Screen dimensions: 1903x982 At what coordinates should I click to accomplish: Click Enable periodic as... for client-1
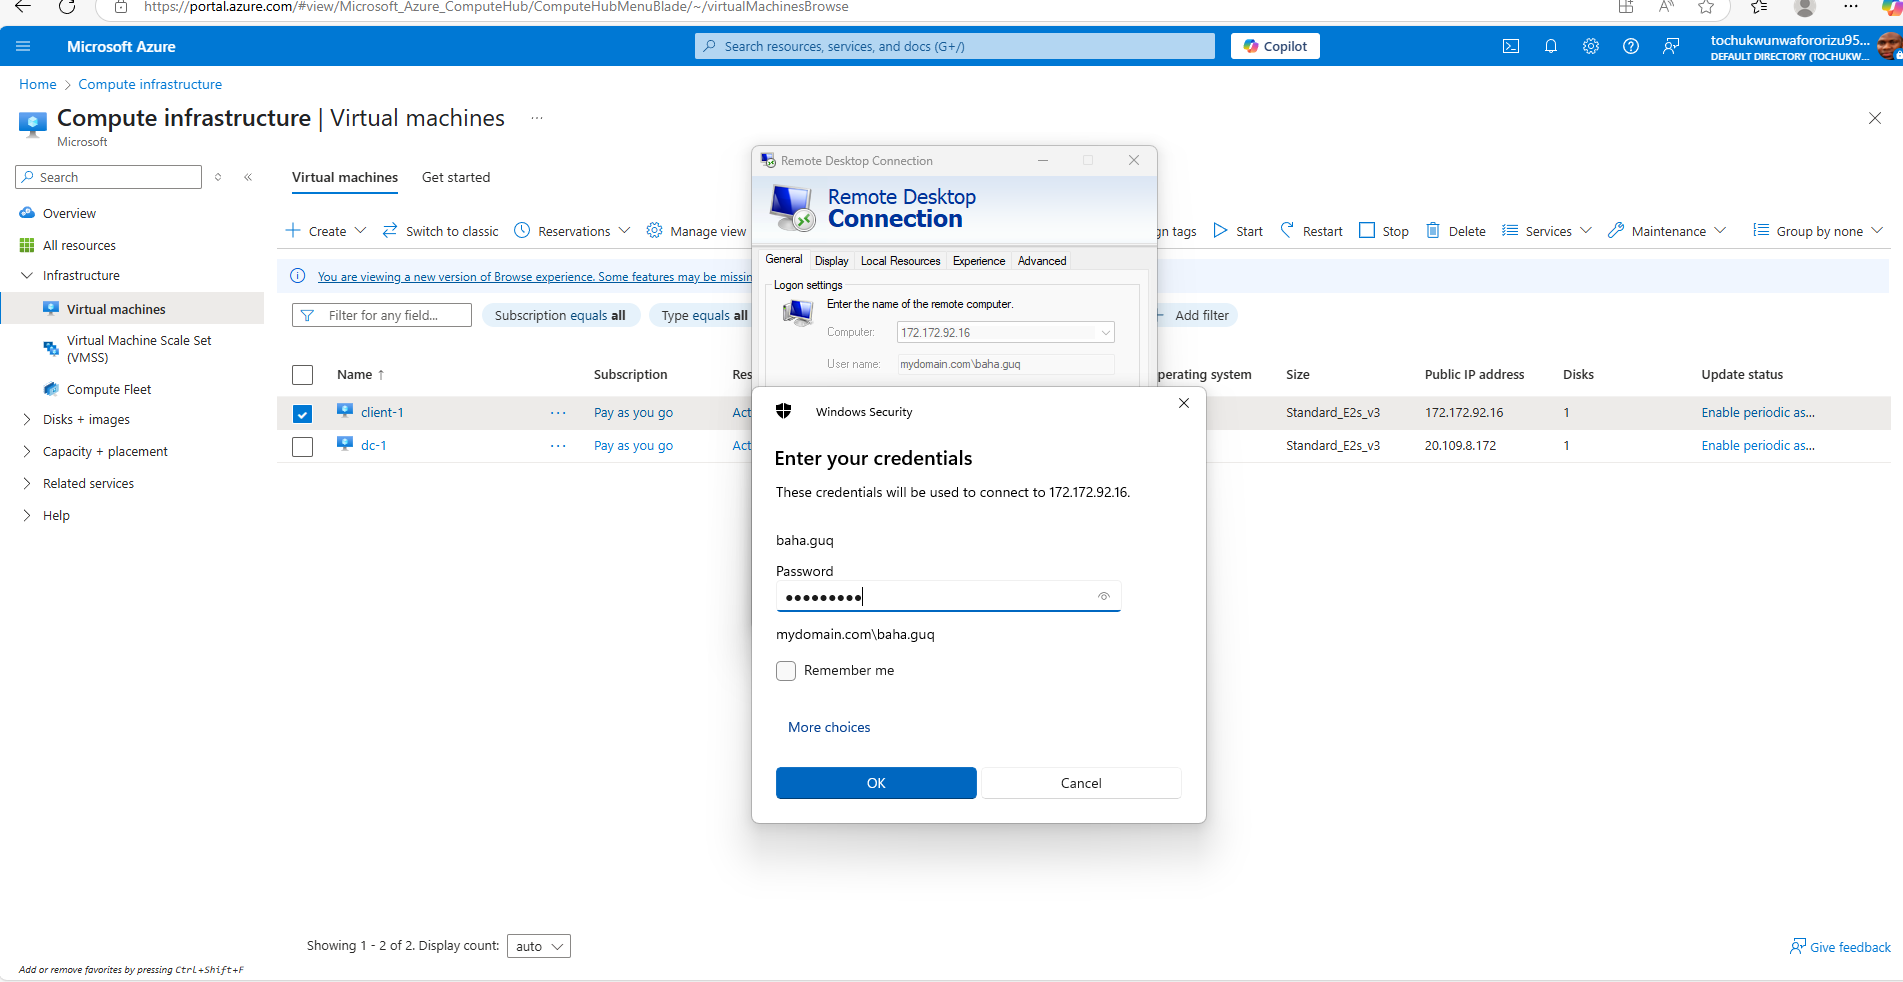(1758, 412)
